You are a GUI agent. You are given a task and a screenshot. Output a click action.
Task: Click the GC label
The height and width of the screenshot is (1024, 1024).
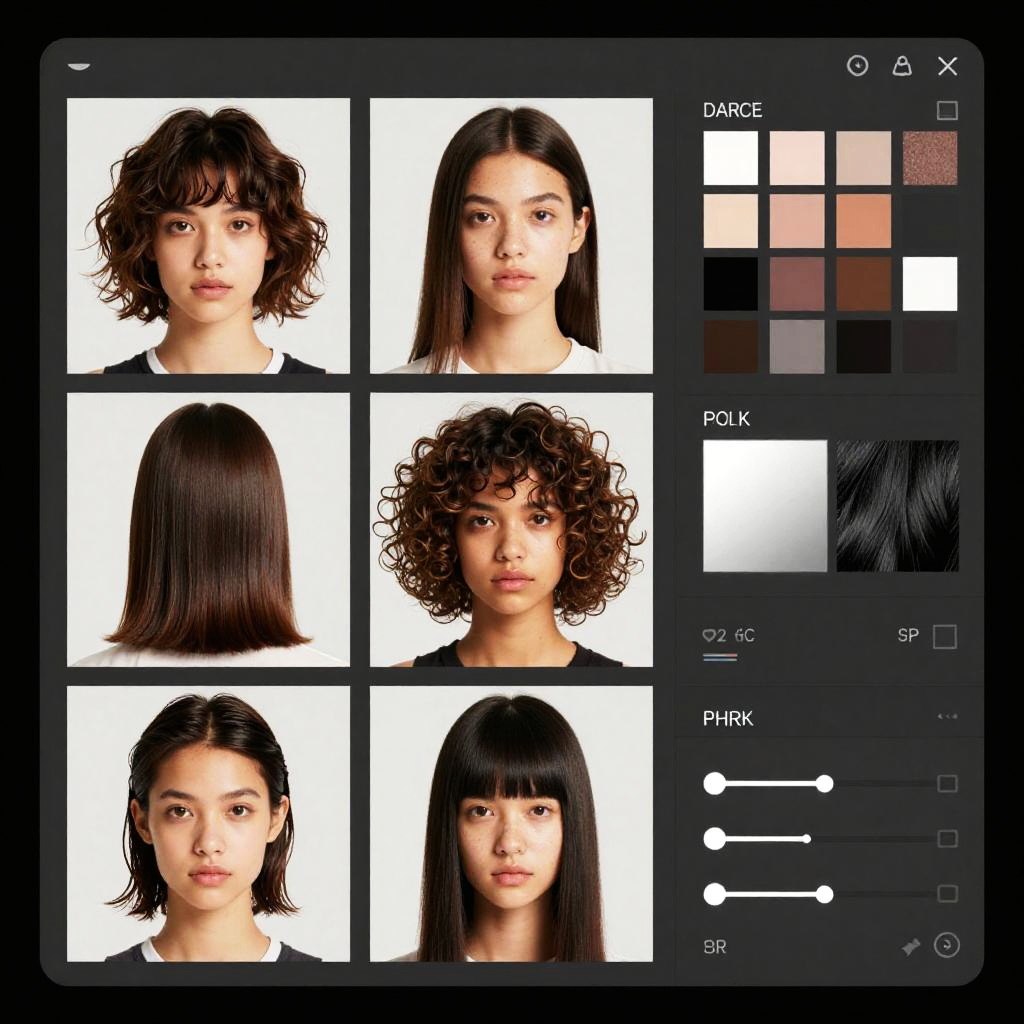coord(744,635)
